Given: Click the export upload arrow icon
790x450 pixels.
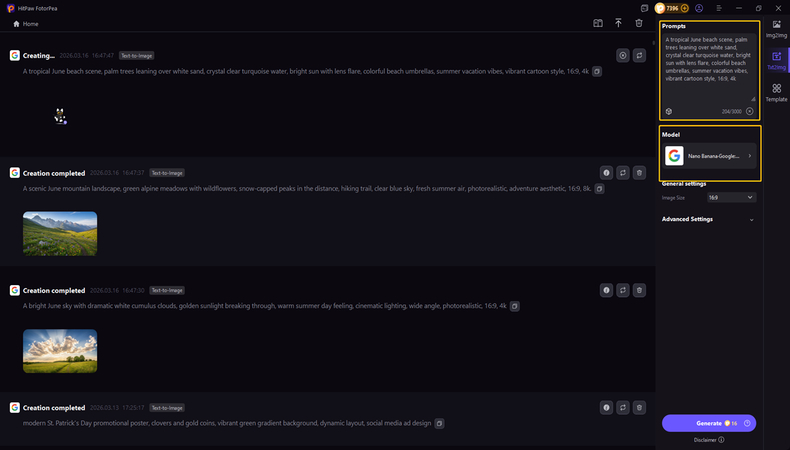Looking at the screenshot, I should (618, 23).
